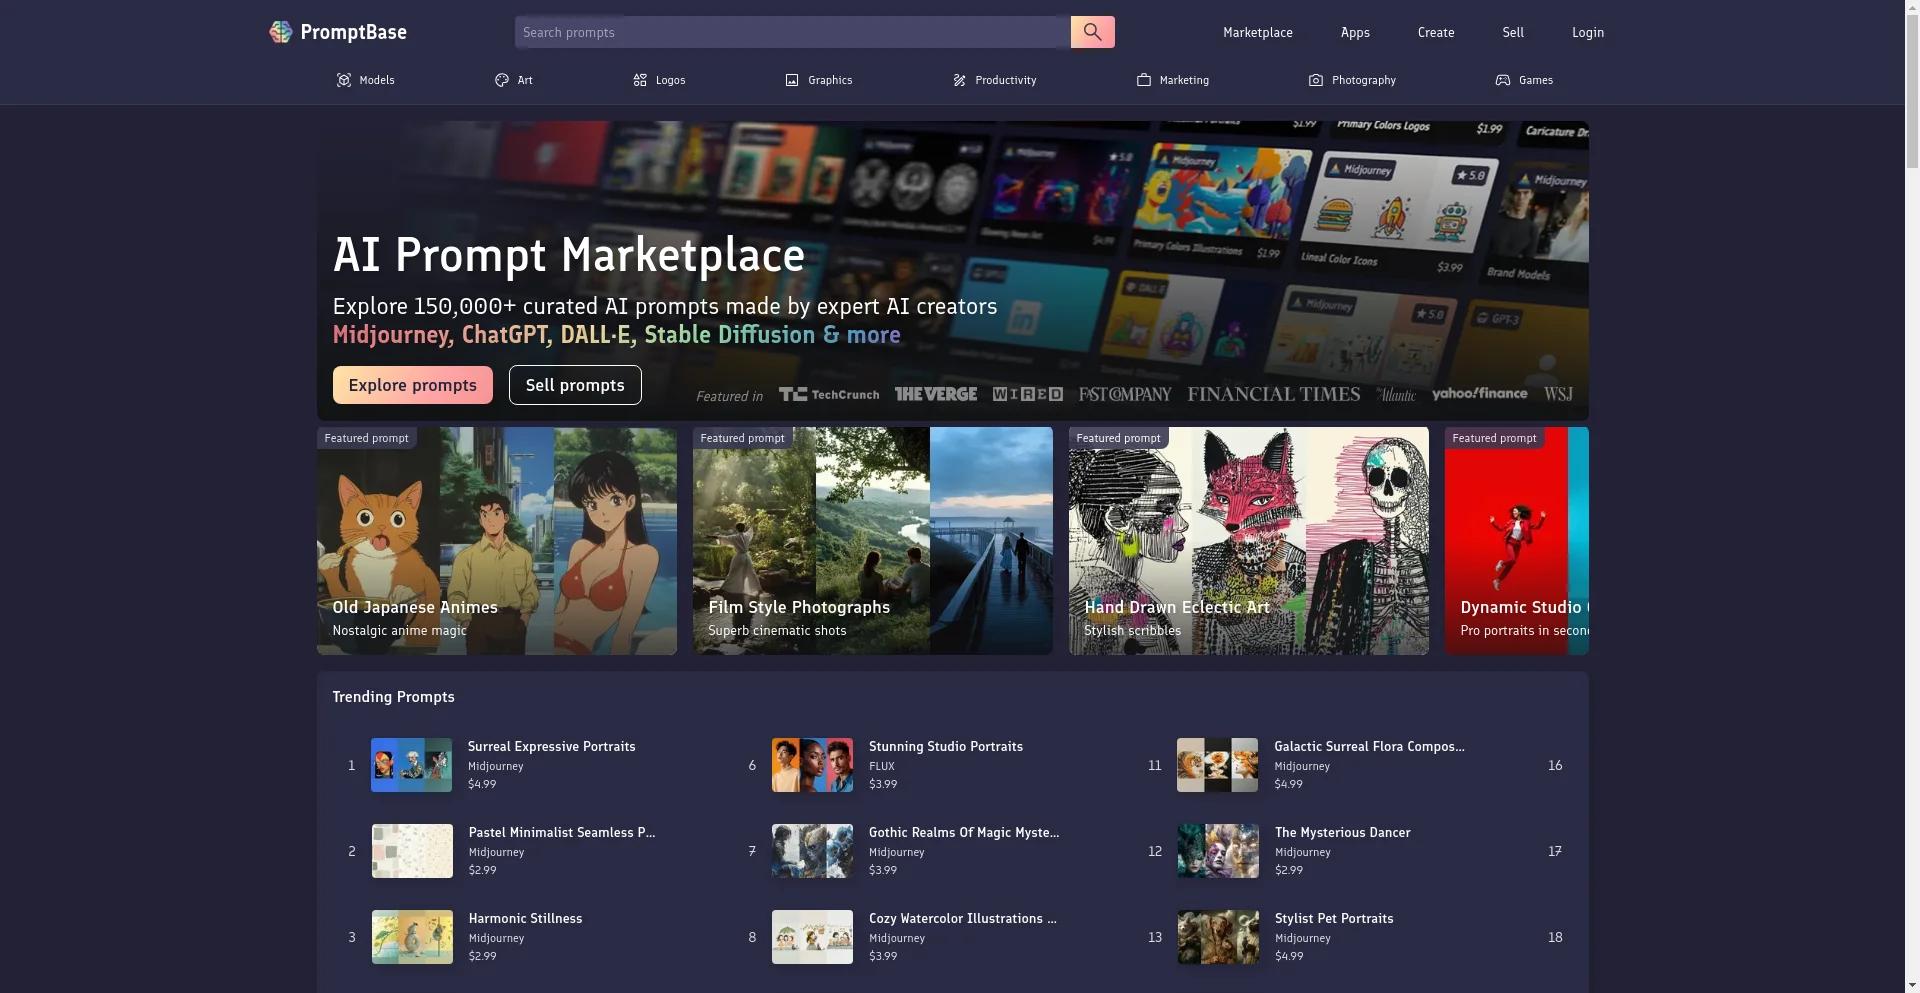Open the Art category
The width and height of the screenshot is (1920, 993).
point(514,80)
